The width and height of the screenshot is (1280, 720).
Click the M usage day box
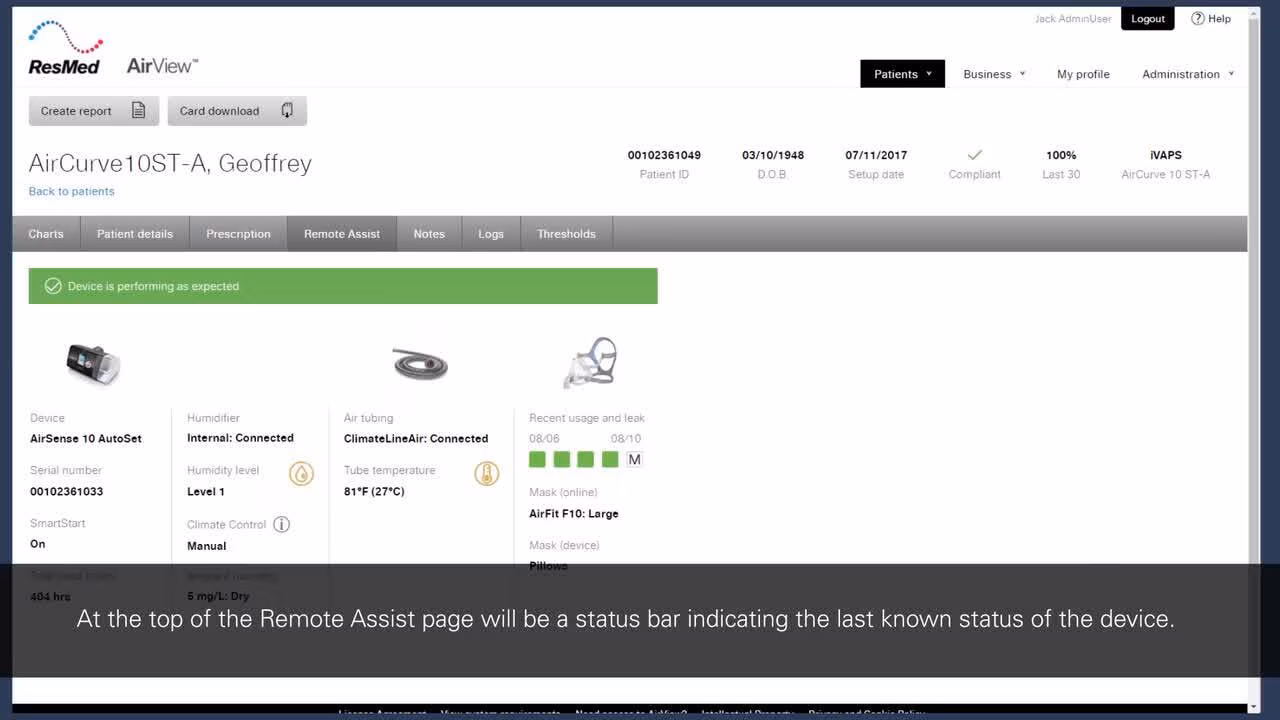634,459
